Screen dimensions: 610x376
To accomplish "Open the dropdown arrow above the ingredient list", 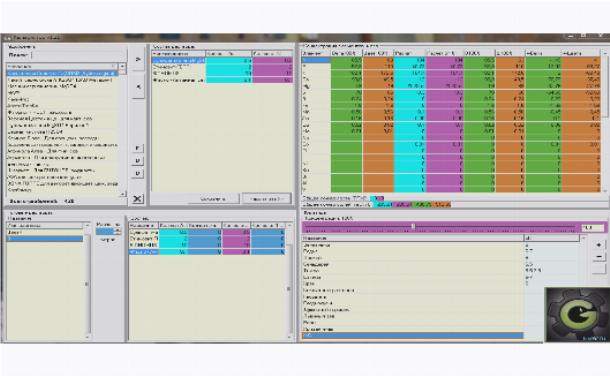I will pos(122,66).
